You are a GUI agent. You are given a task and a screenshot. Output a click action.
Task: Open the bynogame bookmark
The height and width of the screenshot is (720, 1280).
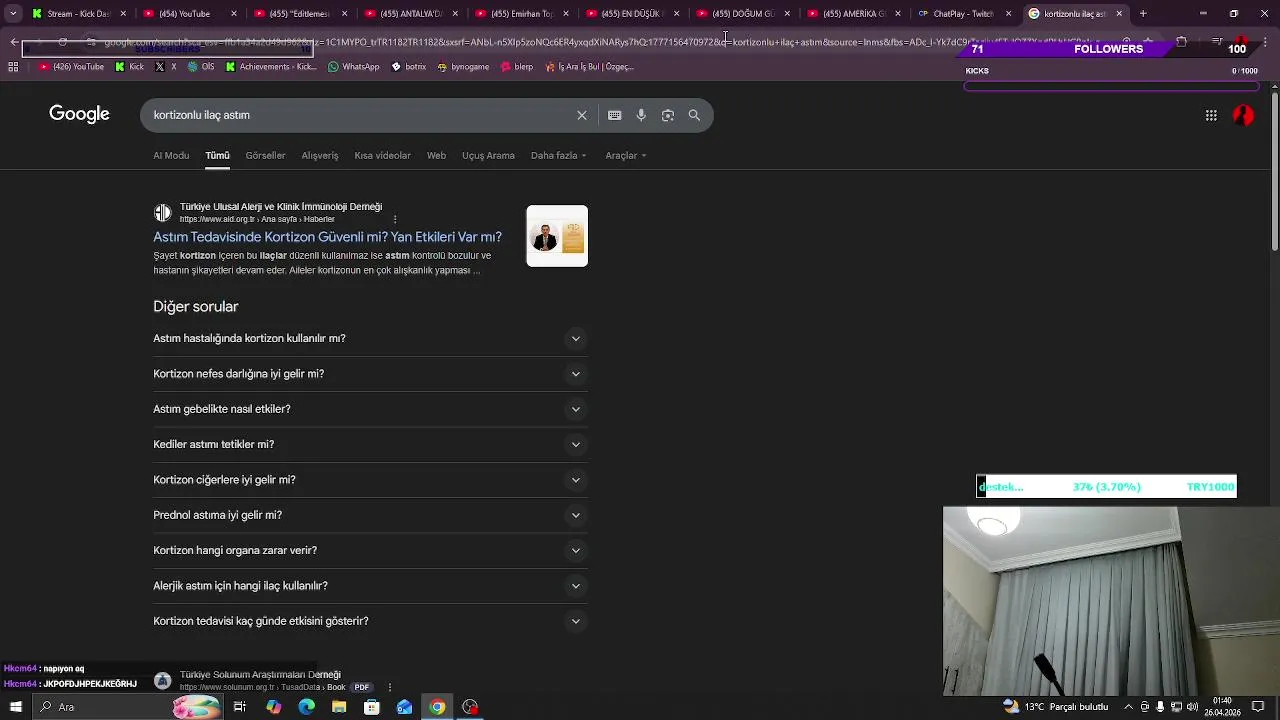coord(463,67)
